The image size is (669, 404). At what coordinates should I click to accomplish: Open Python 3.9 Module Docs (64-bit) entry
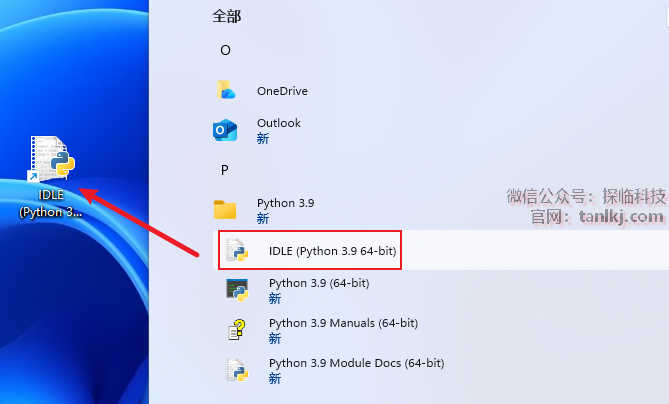click(x=357, y=363)
